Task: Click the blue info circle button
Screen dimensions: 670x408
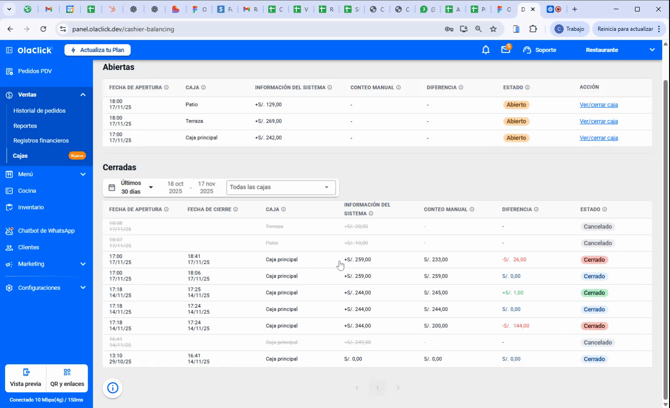Action: click(113, 388)
